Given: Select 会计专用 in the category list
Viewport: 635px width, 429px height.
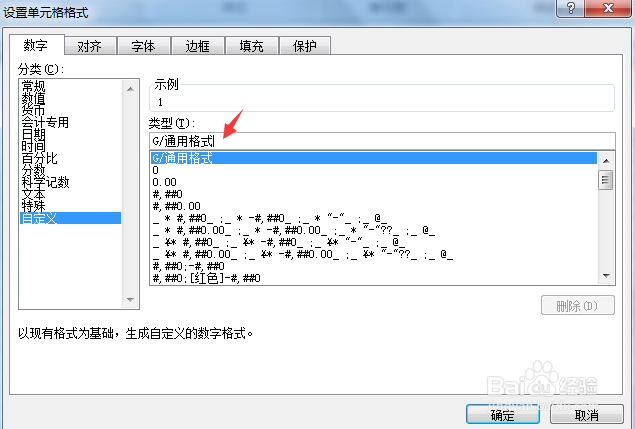Looking at the screenshot, I should tap(45, 122).
